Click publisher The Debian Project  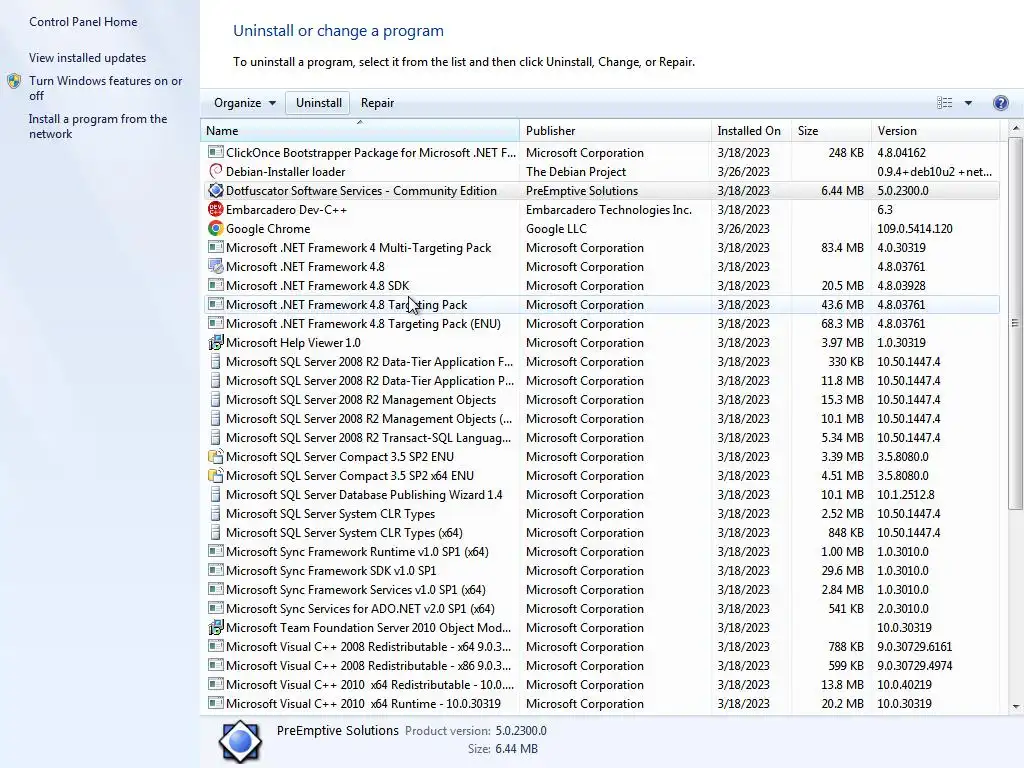point(575,171)
